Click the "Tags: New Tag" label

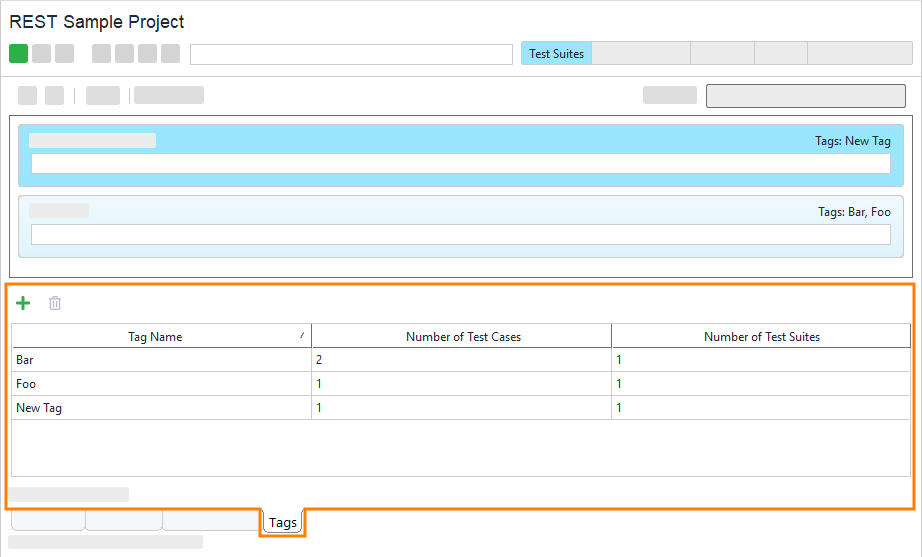[x=852, y=141]
